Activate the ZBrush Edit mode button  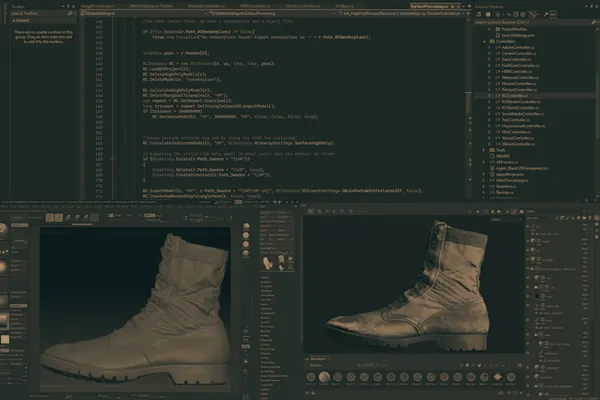[x=50, y=217]
